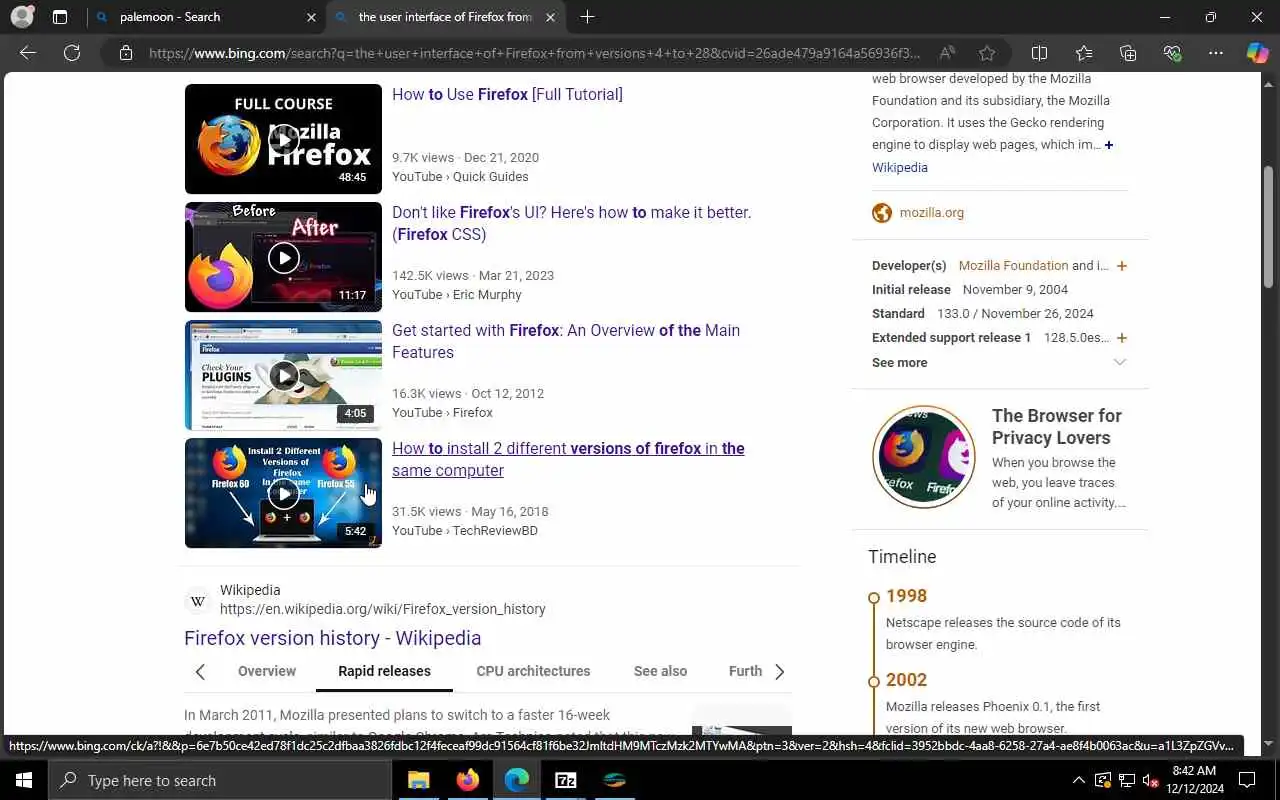
Task: Click the globe icon beside mozilla.org
Action: point(882,213)
